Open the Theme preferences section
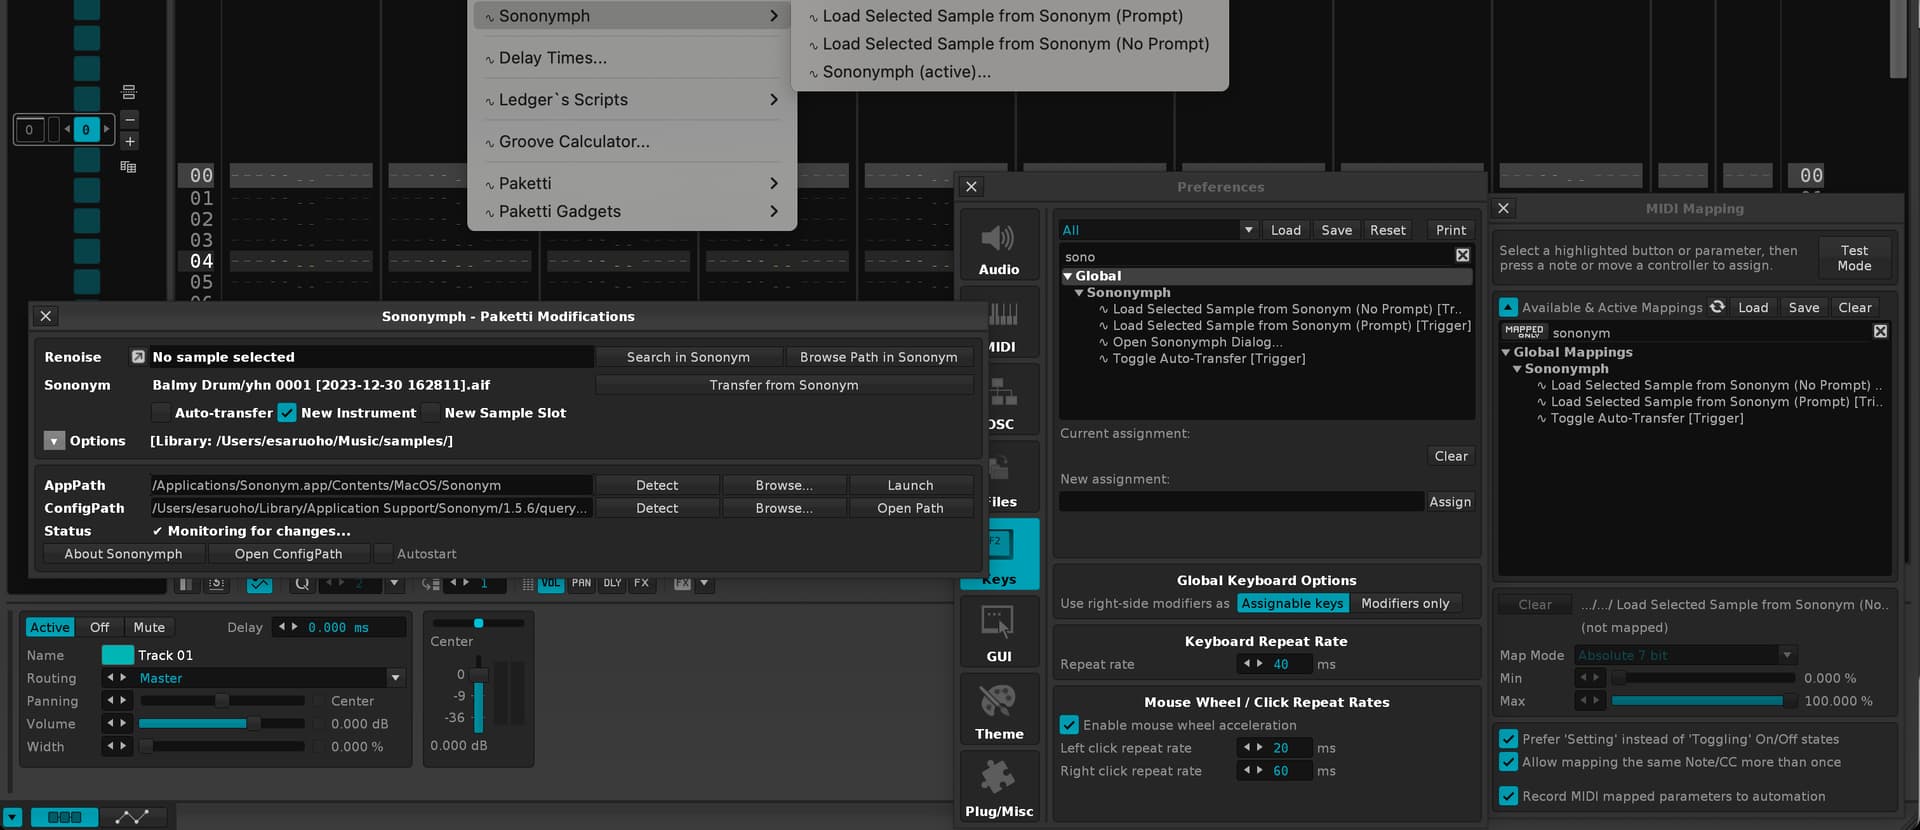Image resolution: width=1920 pixels, height=830 pixels. coord(999,711)
